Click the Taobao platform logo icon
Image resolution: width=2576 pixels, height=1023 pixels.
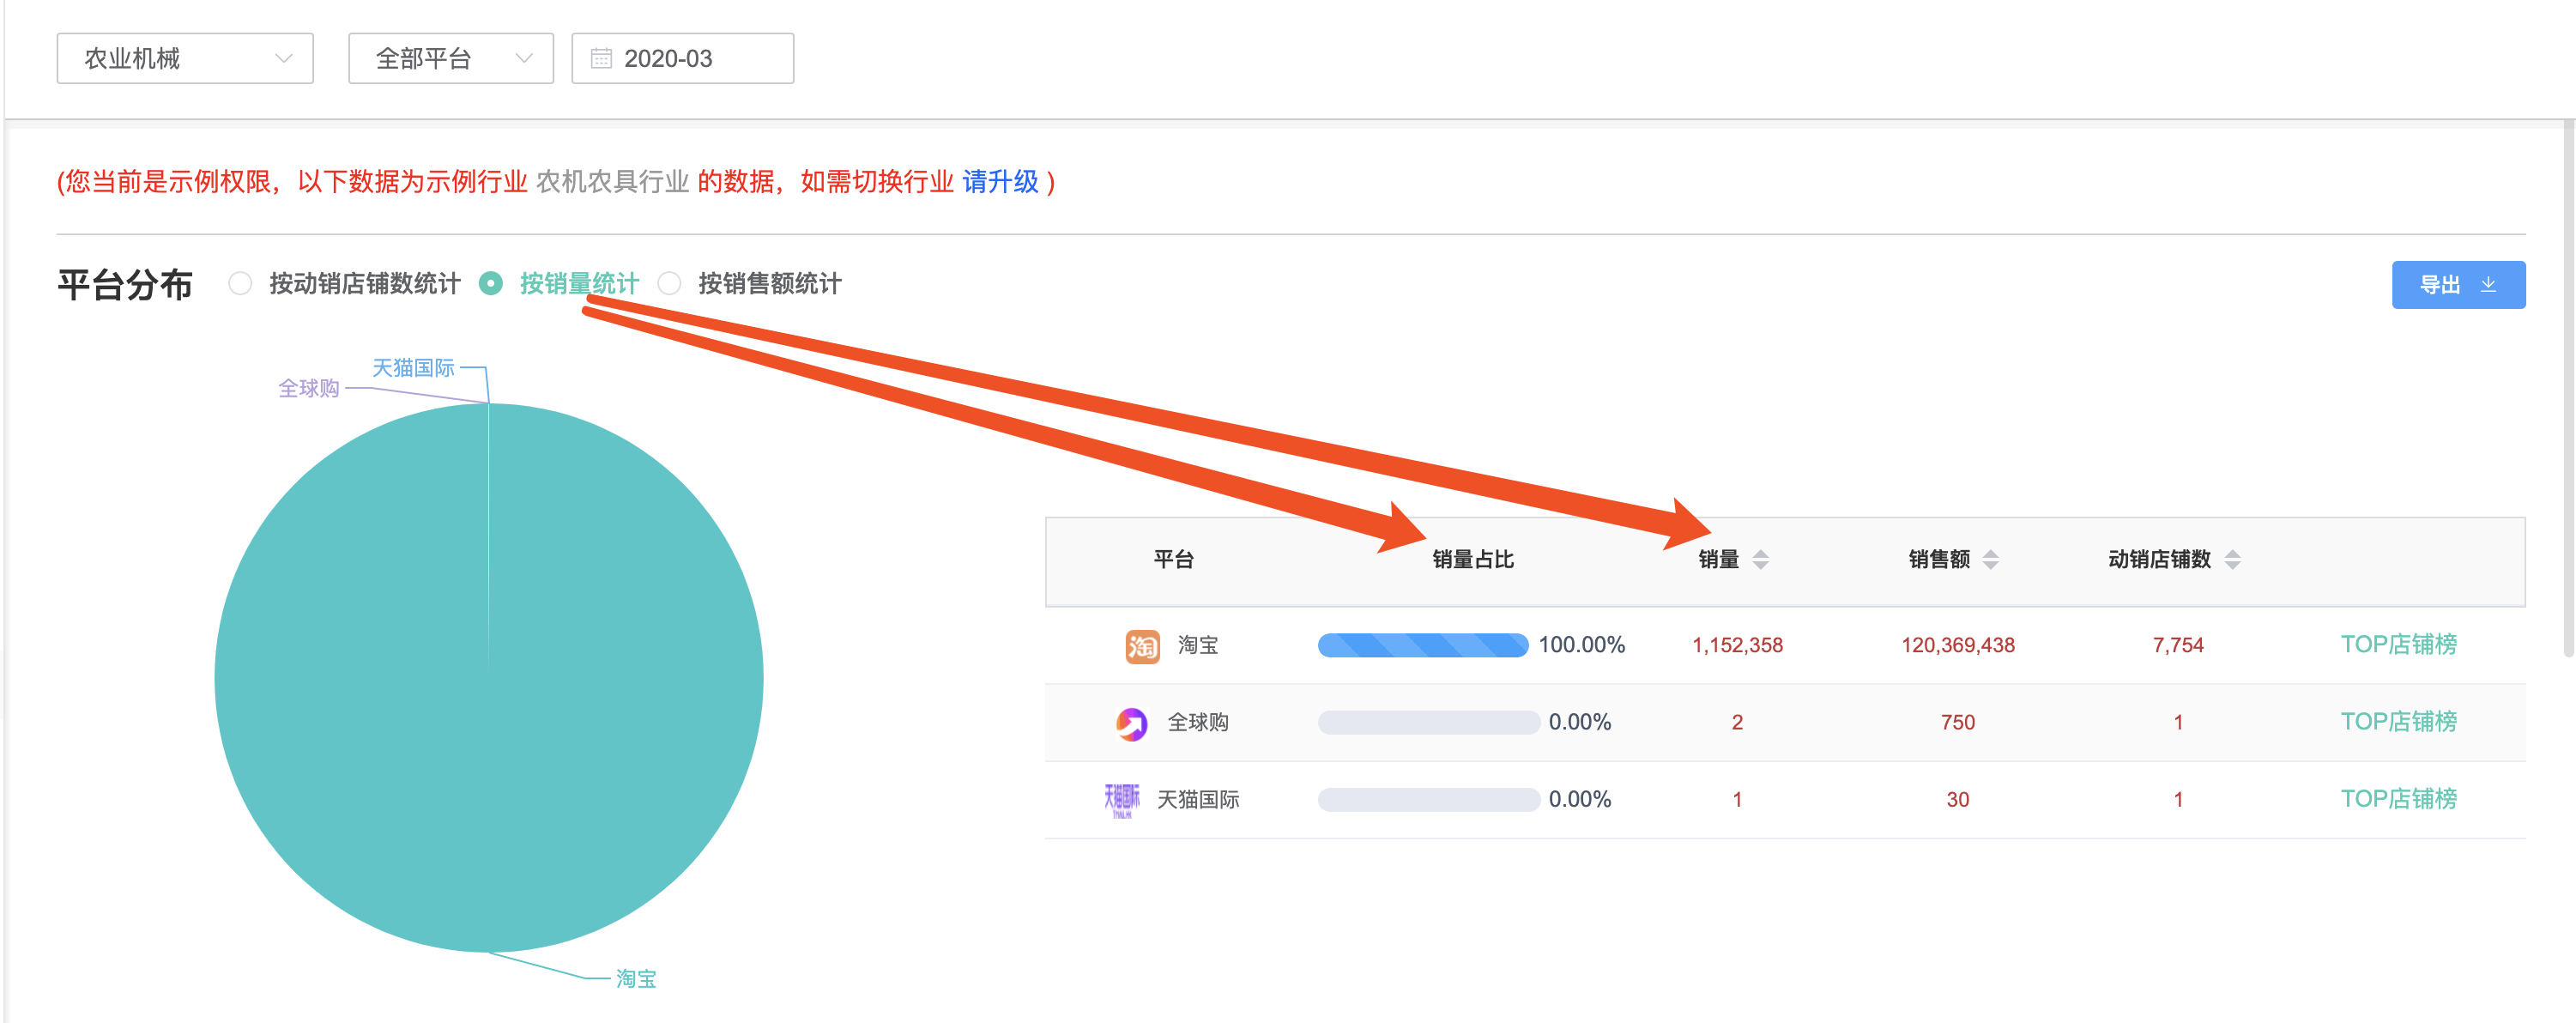tap(1141, 645)
